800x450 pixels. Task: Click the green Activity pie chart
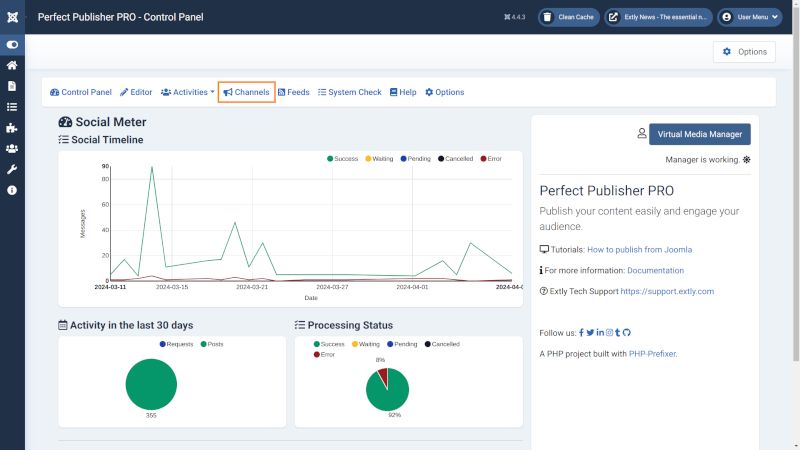(x=151, y=384)
